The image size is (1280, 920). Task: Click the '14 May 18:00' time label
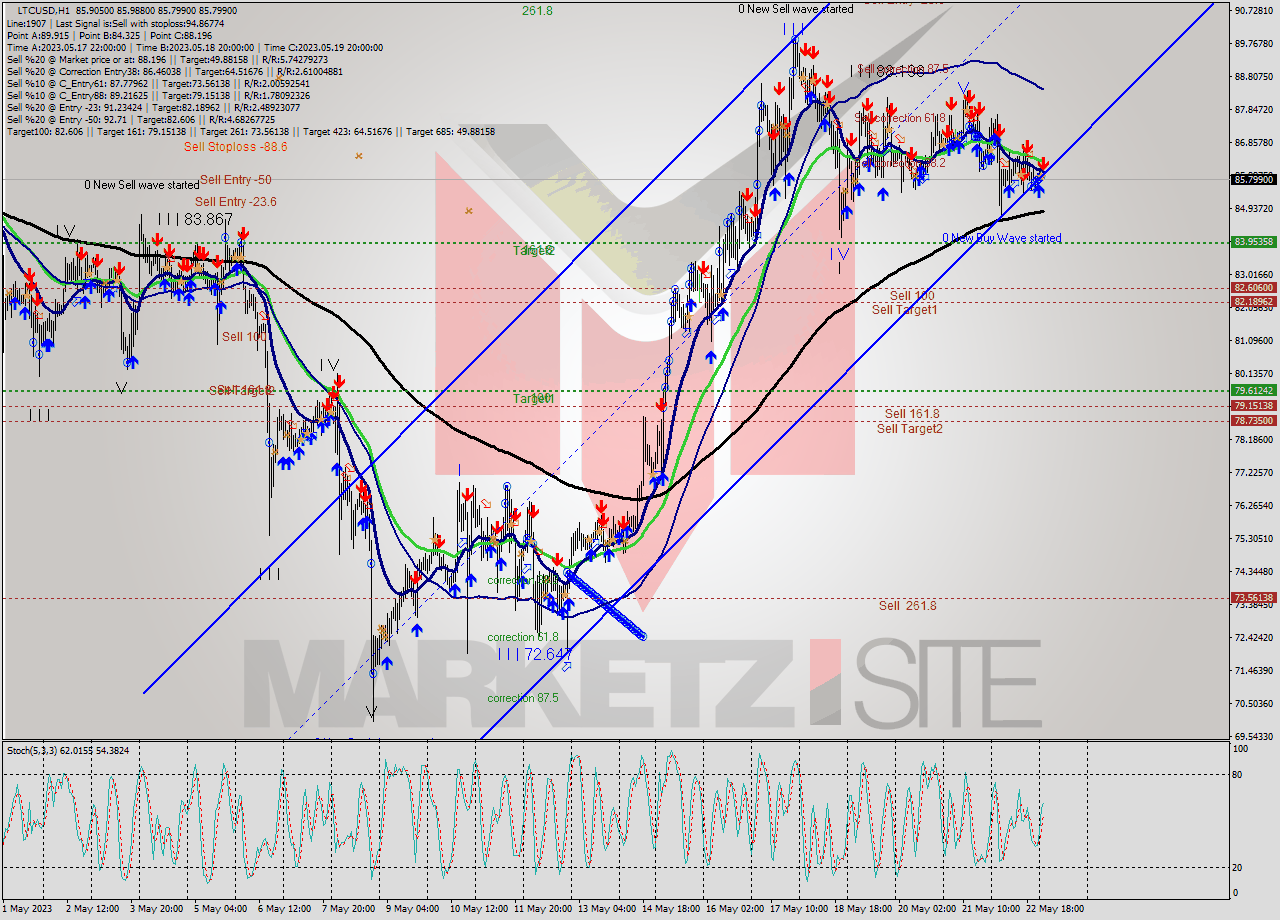click(671, 909)
